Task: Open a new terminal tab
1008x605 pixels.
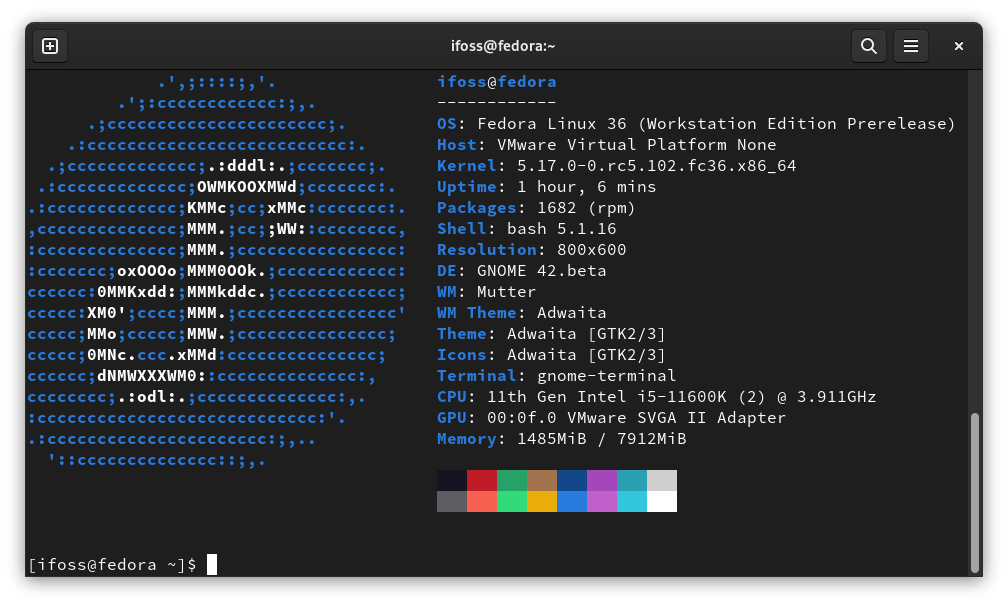Action: pyautogui.click(x=50, y=46)
